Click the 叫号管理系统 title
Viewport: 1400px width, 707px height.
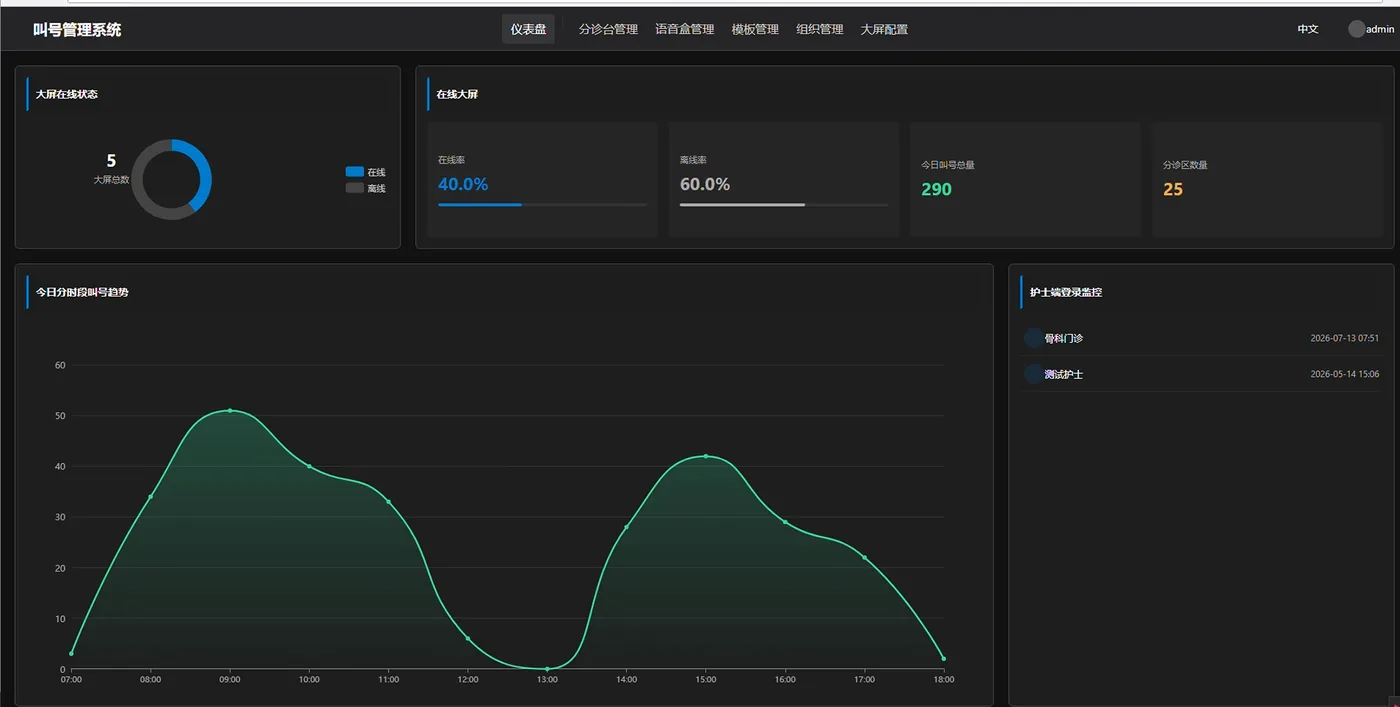77,30
